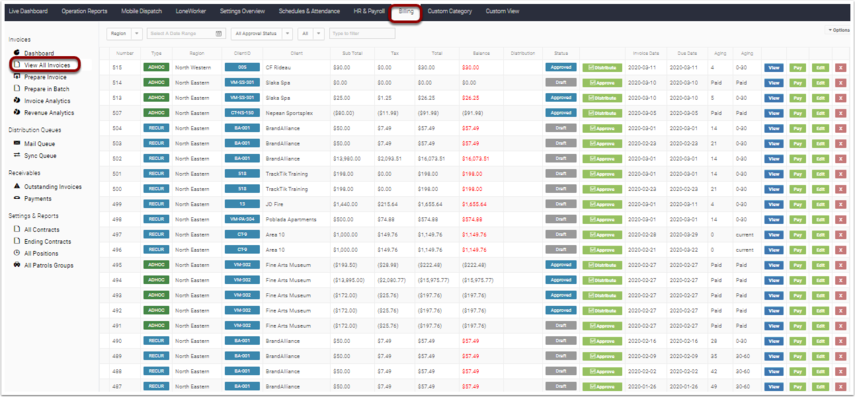Open the Custom Category tab

450,11
